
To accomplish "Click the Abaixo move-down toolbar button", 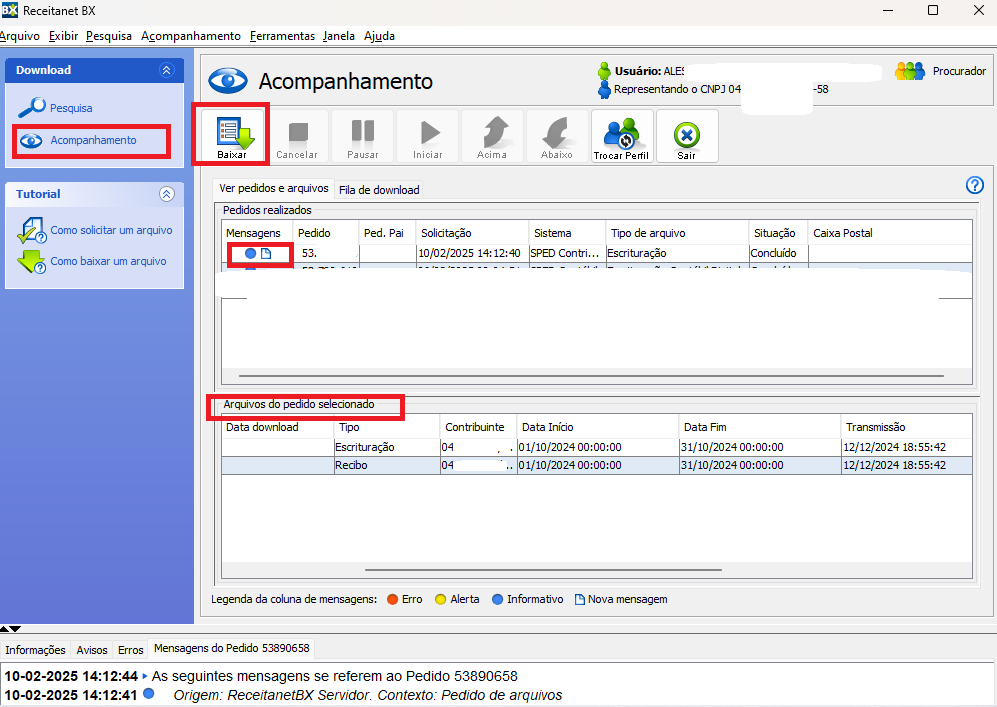I will coord(557,135).
